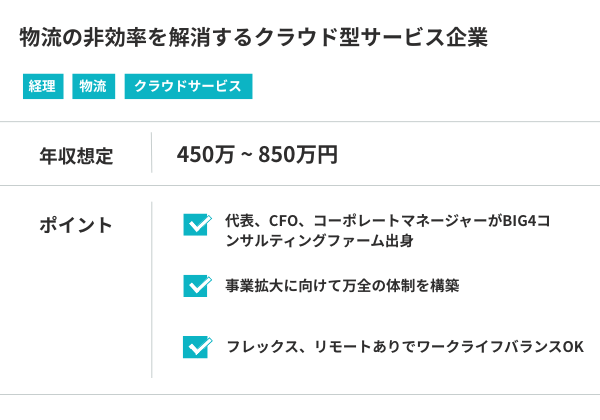This screenshot has width=600, height=420.
Task: Click the tilde between the salary figures
Action: coord(246,156)
